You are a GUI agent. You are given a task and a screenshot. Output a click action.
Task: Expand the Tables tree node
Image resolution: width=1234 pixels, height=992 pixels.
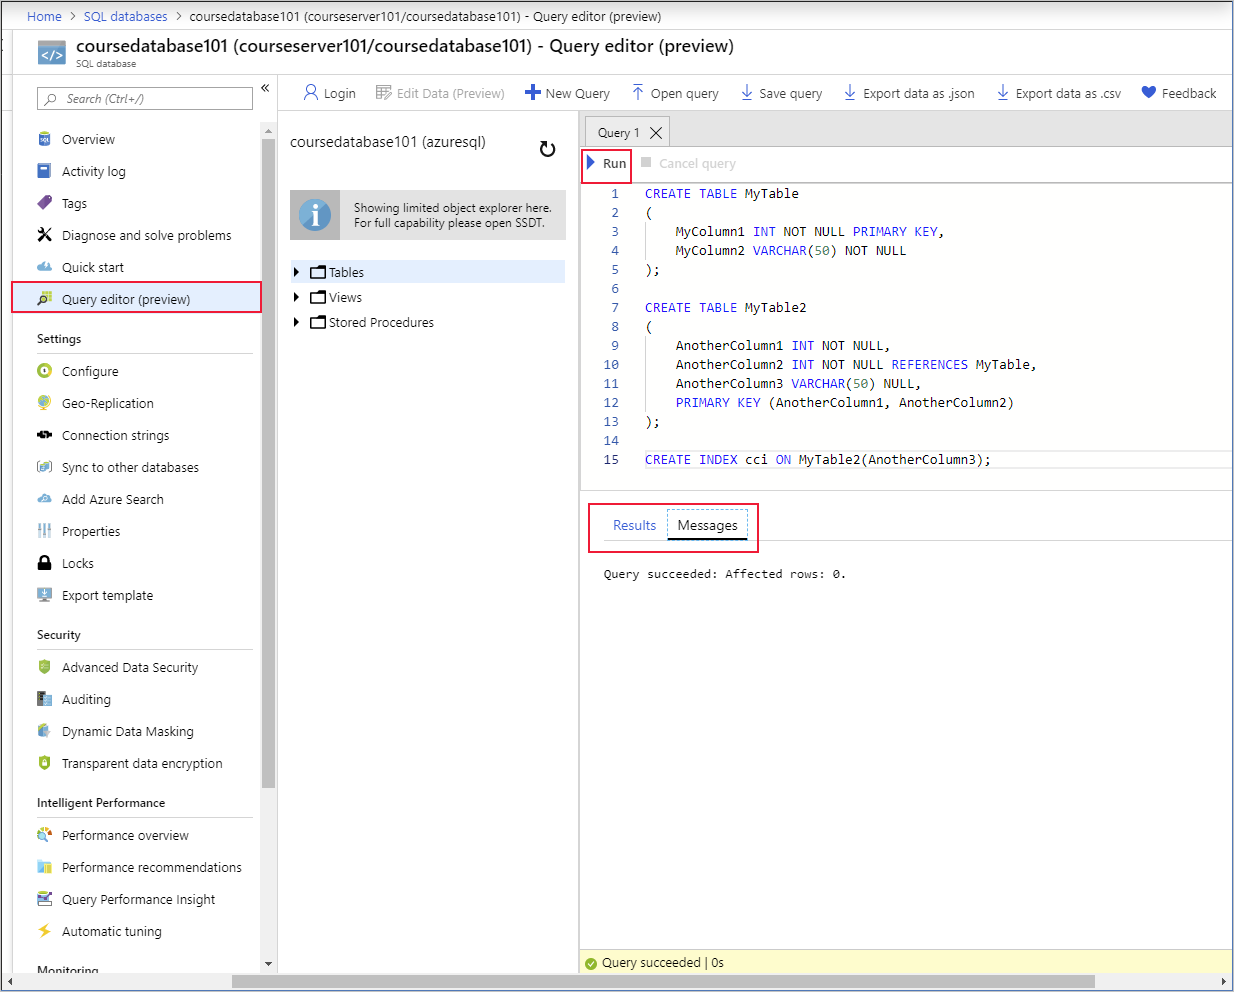pyautogui.click(x=295, y=271)
